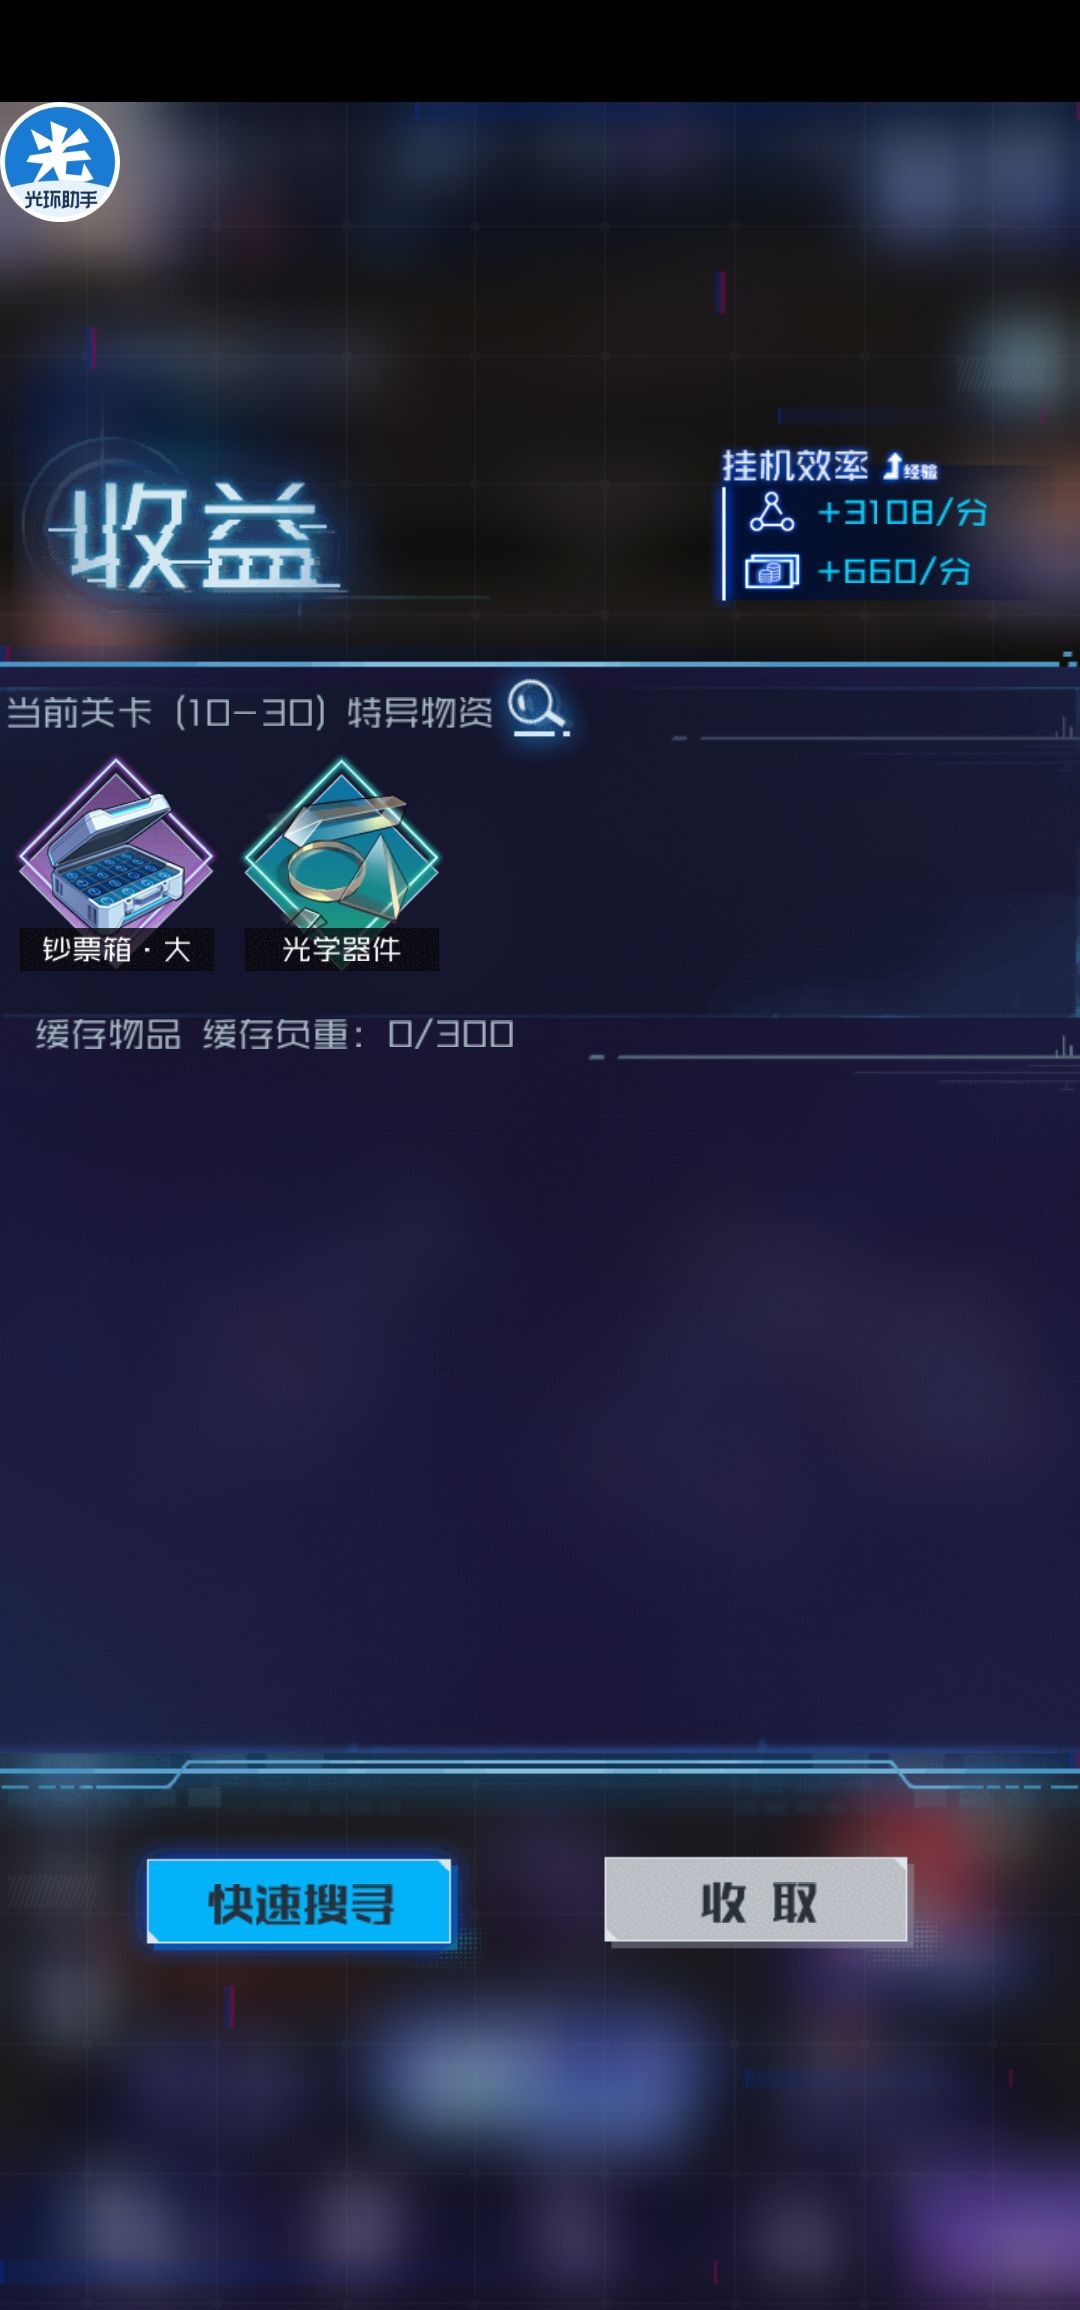Tap the 缓存物品 section label
Image resolution: width=1080 pixels, height=2310 pixels.
(x=108, y=1034)
